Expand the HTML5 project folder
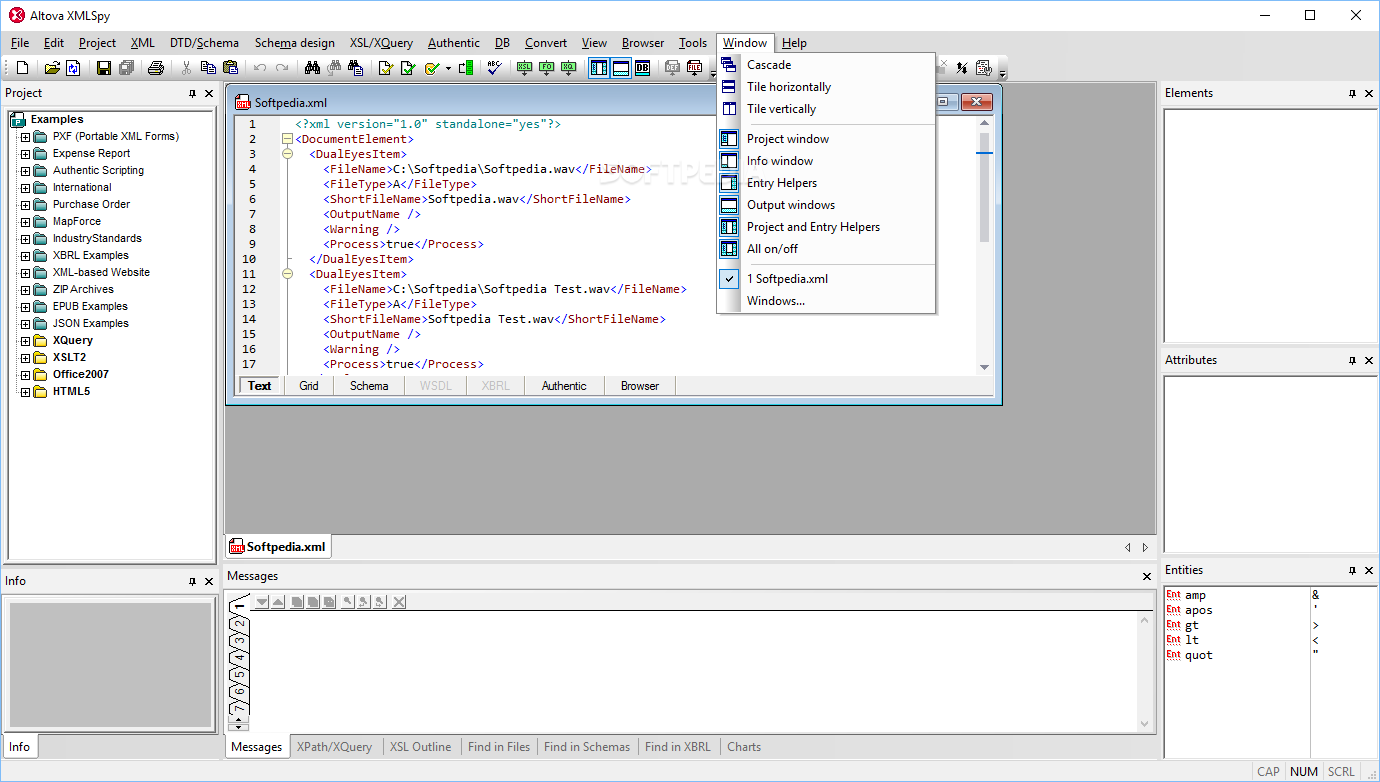The width and height of the screenshot is (1380, 782). click(x=26, y=392)
